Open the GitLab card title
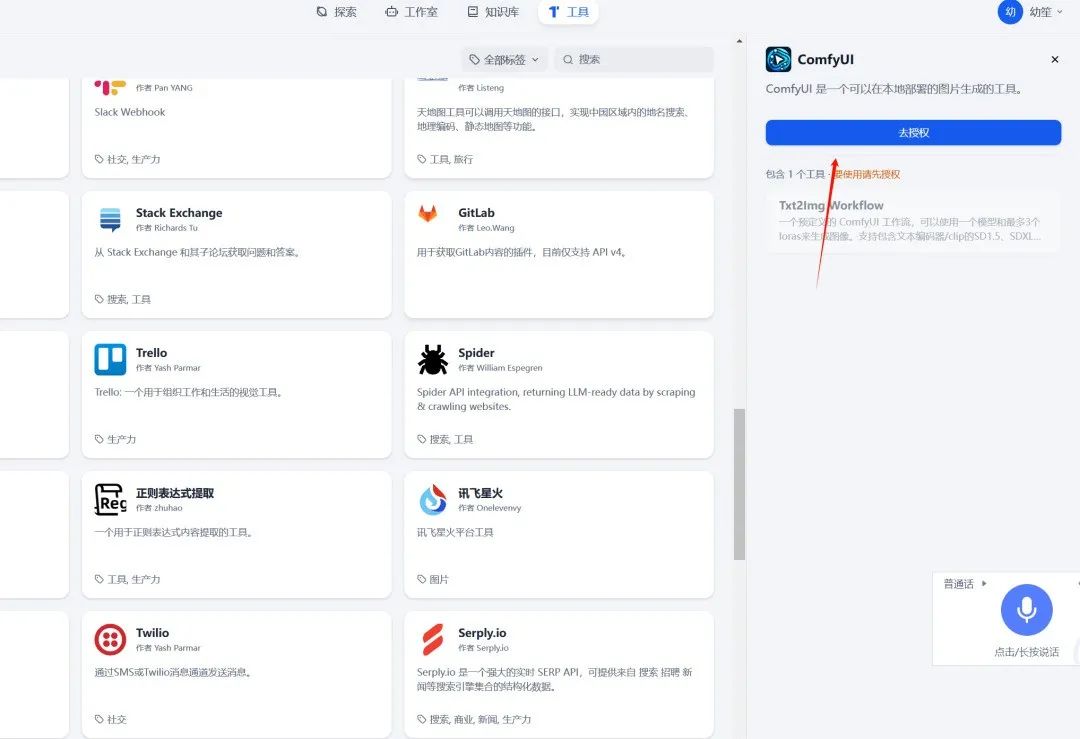The width and height of the screenshot is (1080, 739). [476, 213]
